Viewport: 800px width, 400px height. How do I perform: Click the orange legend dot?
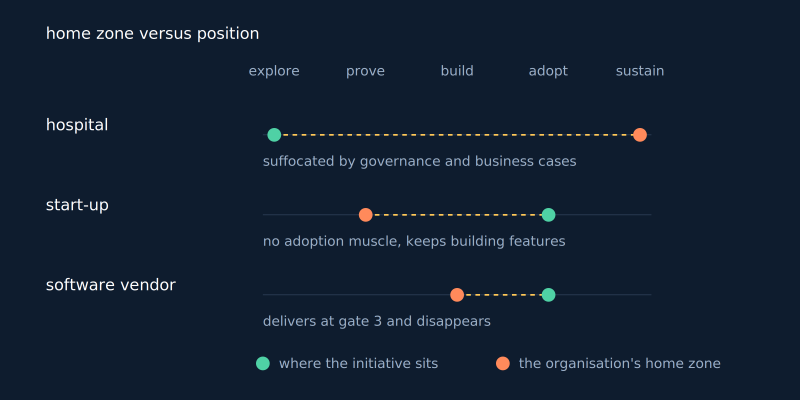click(503, 363)
